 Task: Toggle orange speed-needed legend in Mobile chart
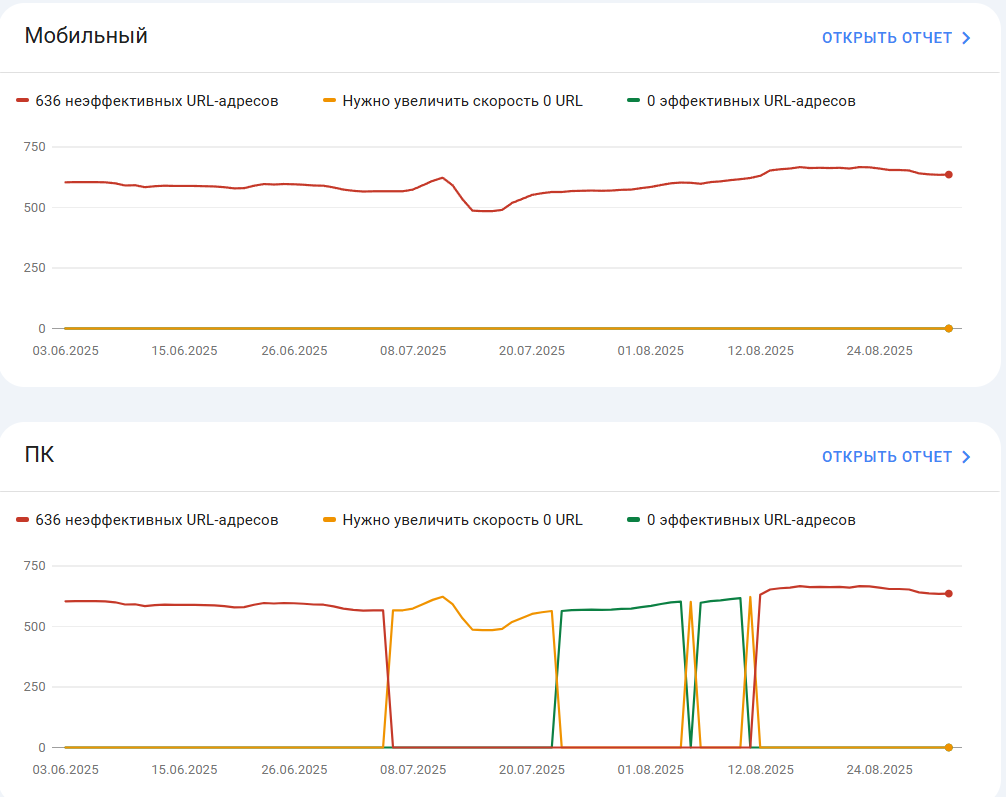coord(453,101)
